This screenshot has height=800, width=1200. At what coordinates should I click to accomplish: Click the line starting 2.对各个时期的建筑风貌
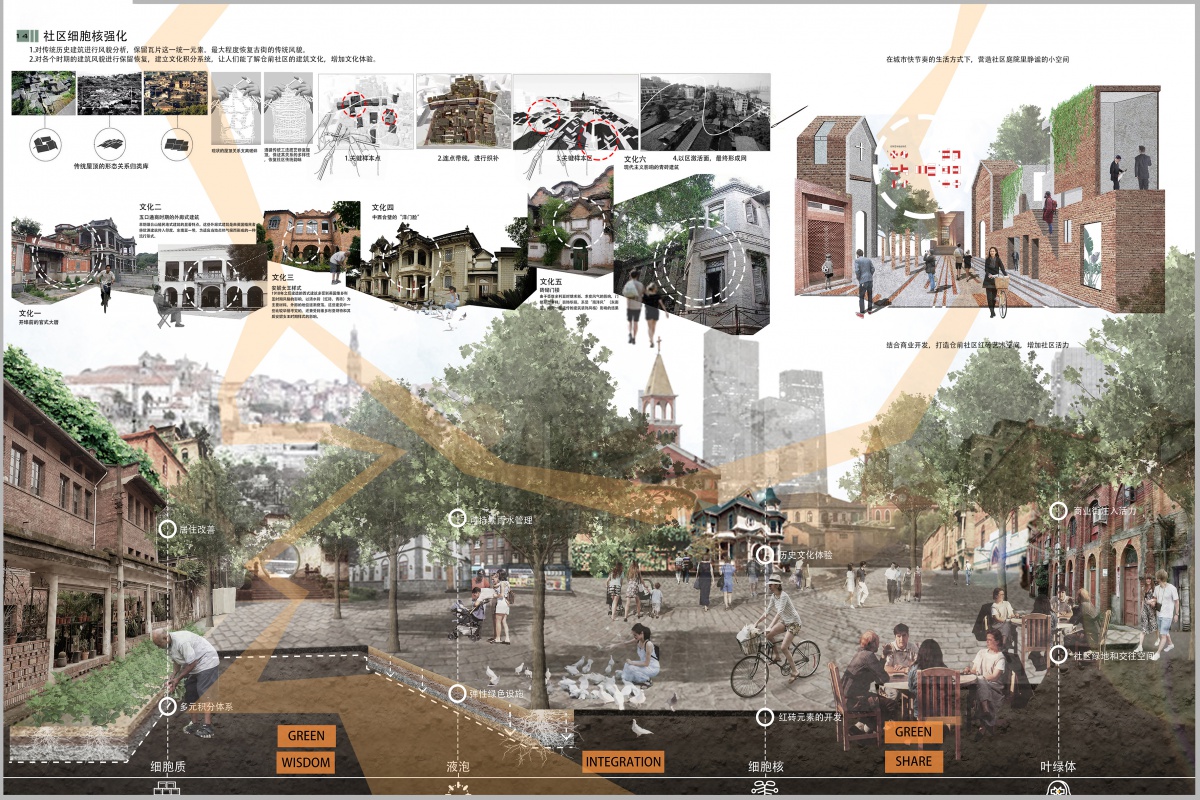click(202, 59)
